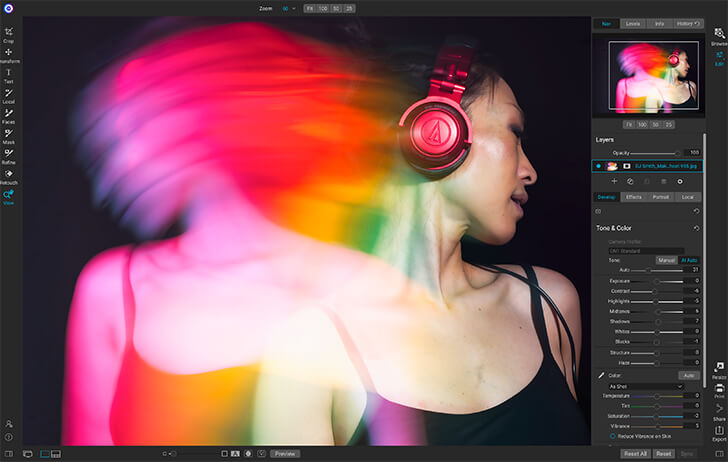
Task: Click the duplicate layer icon
Action: [x=630, y=182]
